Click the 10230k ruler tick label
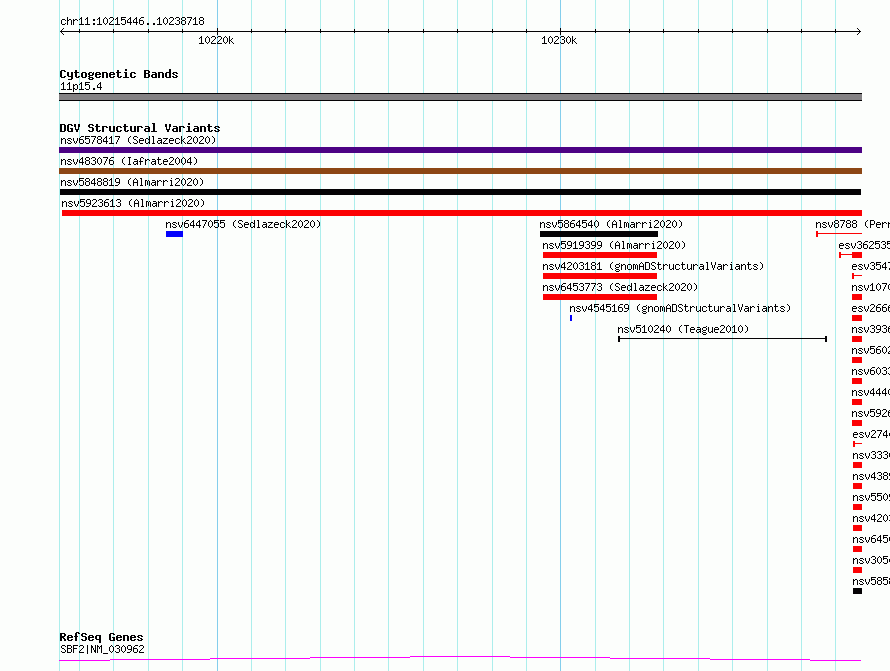 click(x=559, y=40)
